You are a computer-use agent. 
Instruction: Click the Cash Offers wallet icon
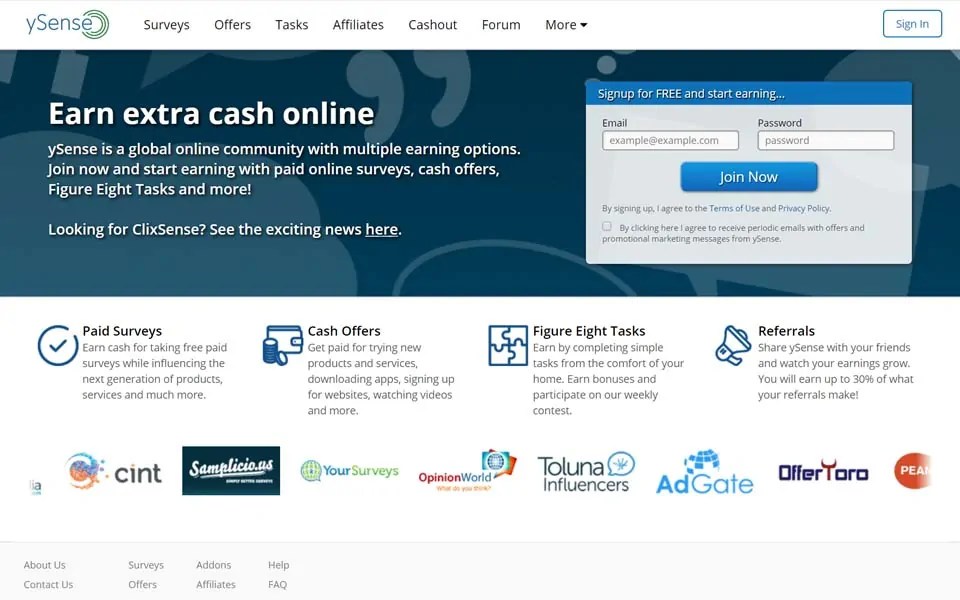pos(281,343)
